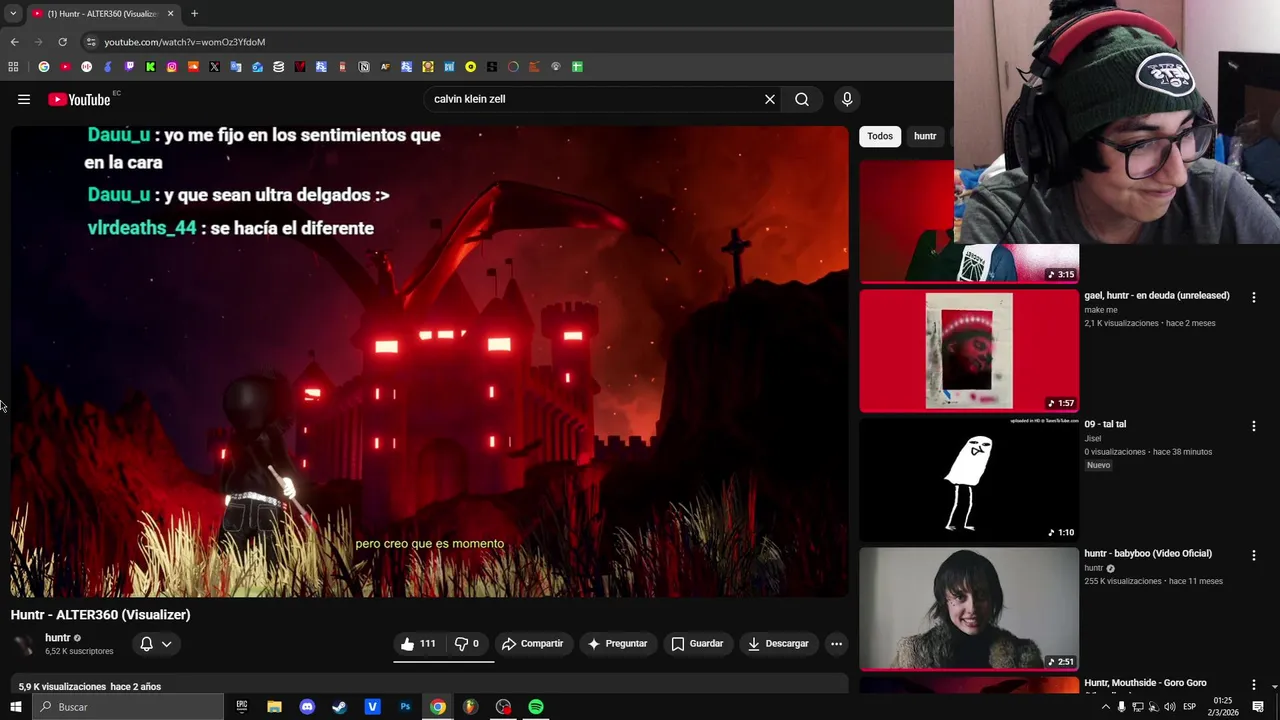Image resolution: width=1280 pixels, height=720 pixels.
Task: Open the Kick bookmark
Action: pyautogui.click(x=151, y=67)
